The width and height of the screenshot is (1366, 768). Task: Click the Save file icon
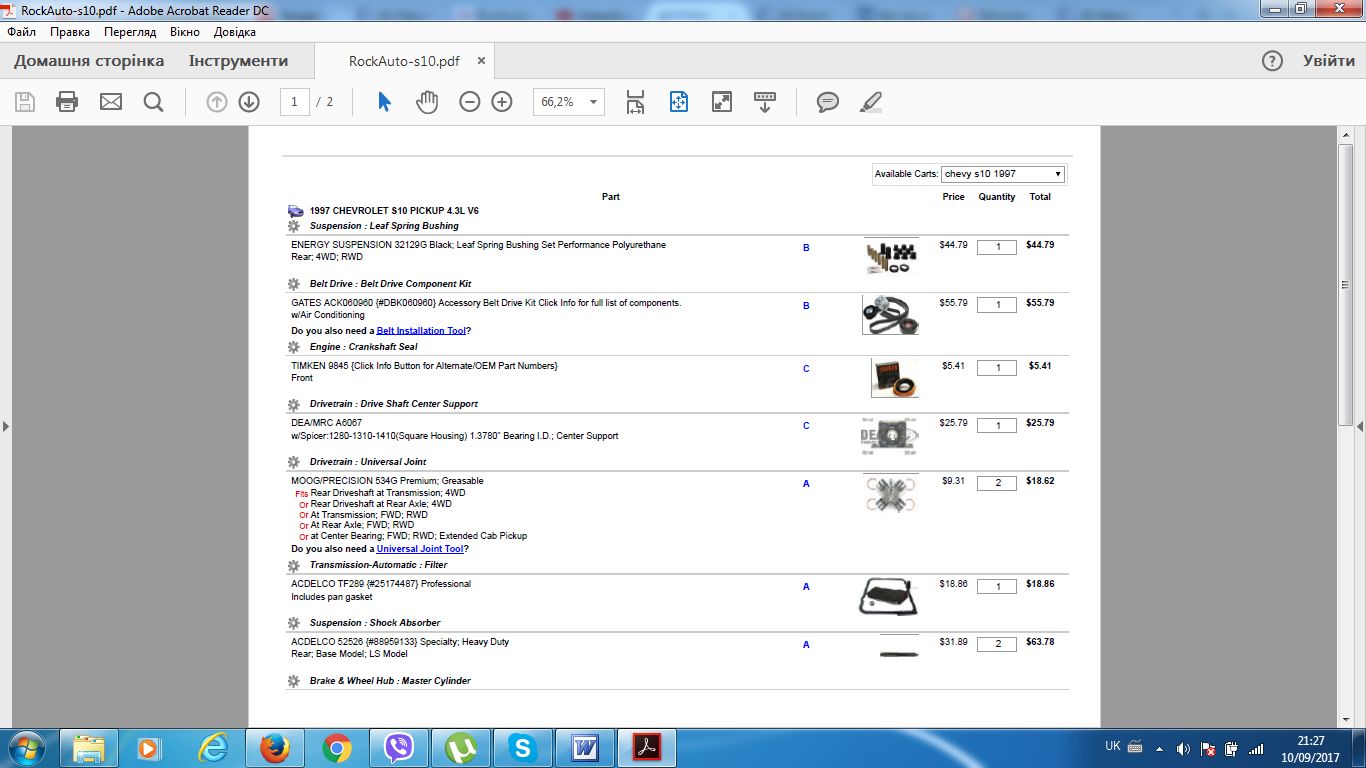pos(25,102)
